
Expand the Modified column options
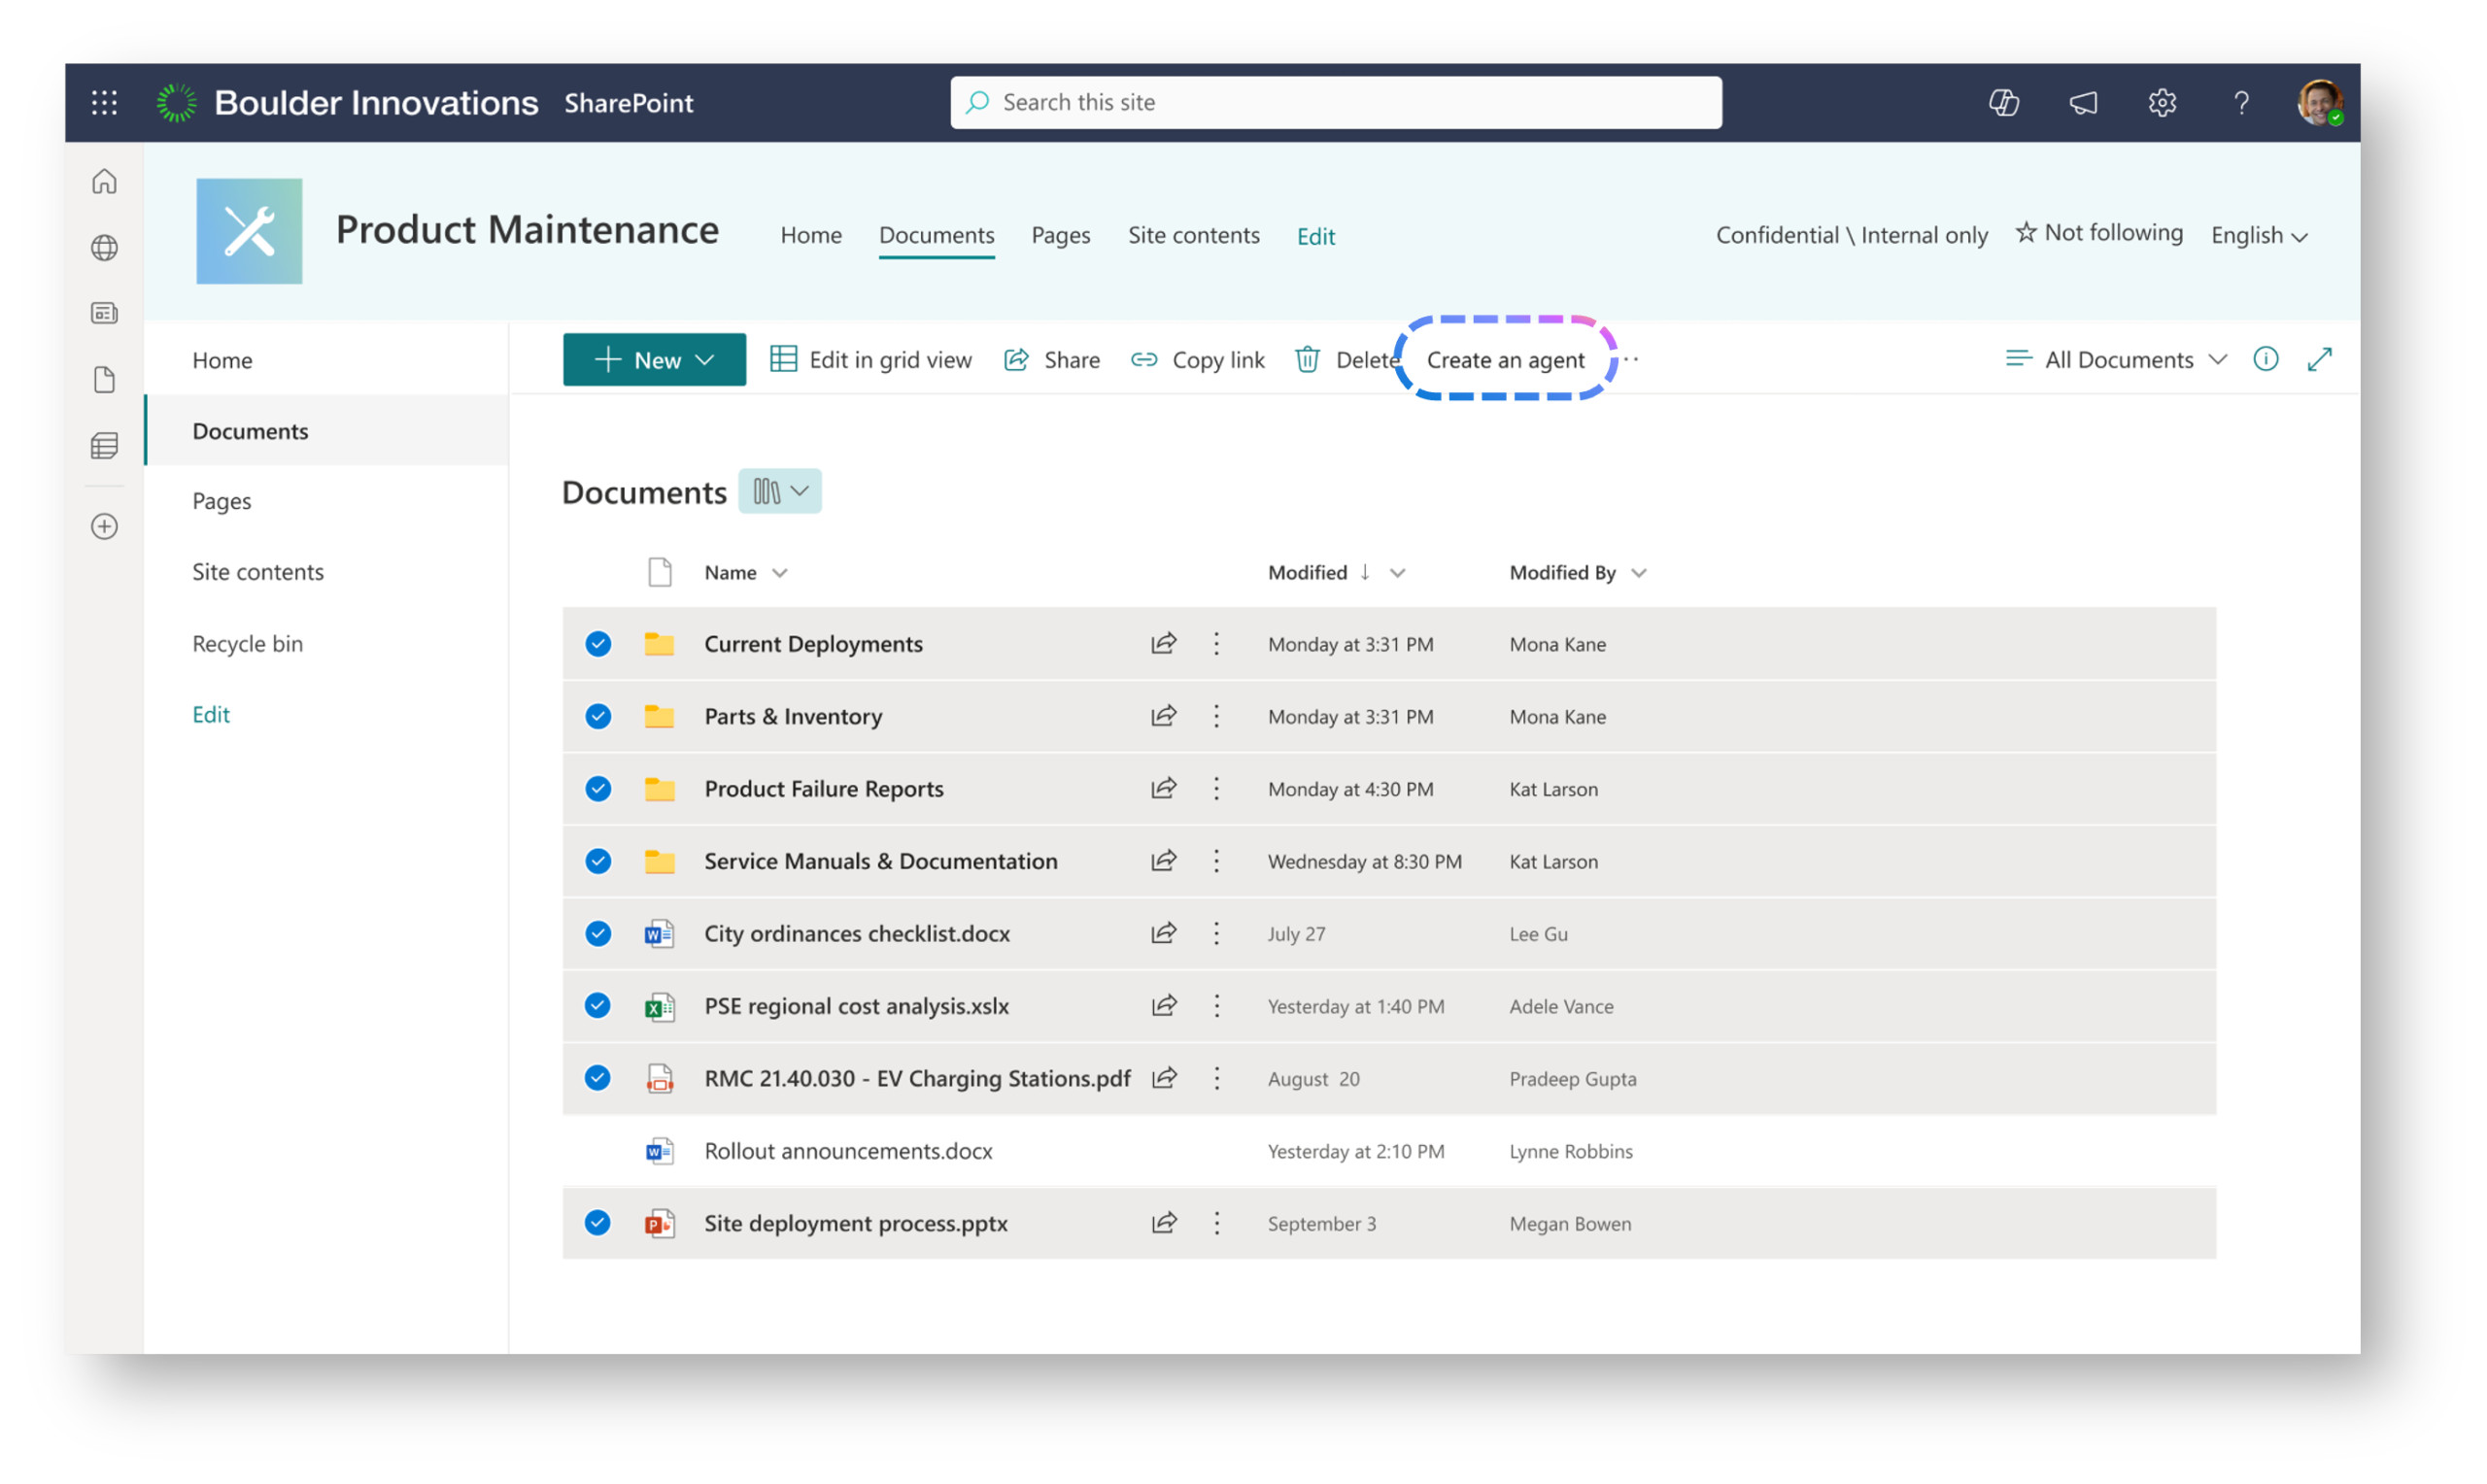click(x=1397, y=573)
